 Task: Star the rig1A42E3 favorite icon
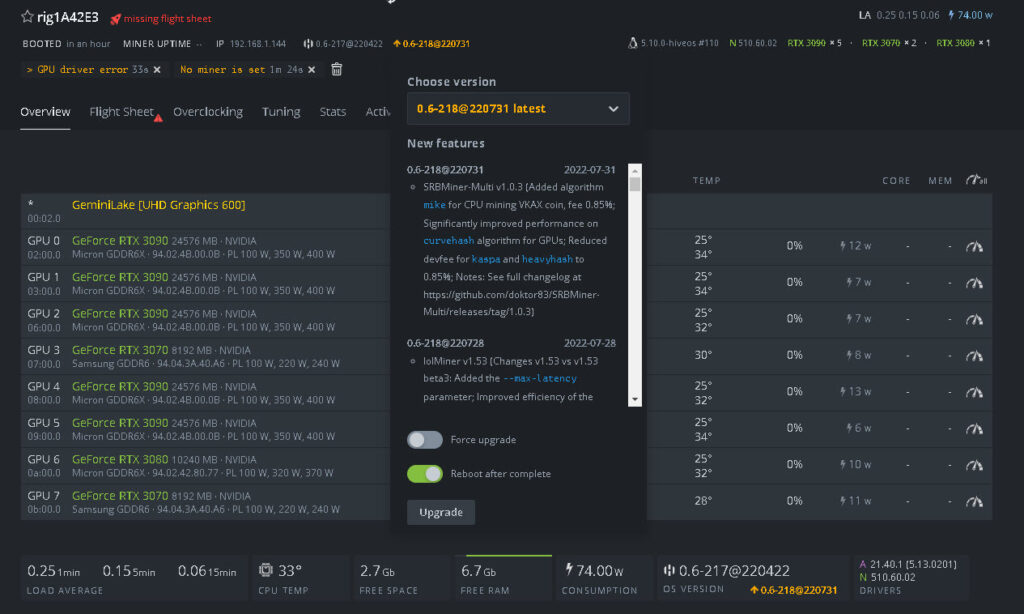27,17
